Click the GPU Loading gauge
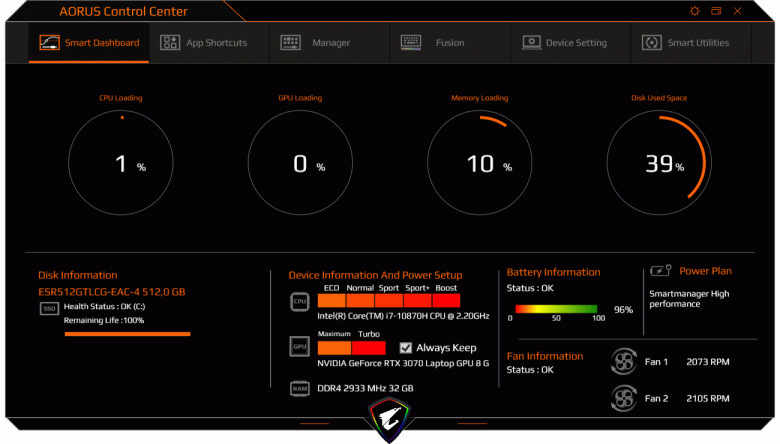Screen dimensions: 780x444 pyautogui.click(x=300, y=163)
